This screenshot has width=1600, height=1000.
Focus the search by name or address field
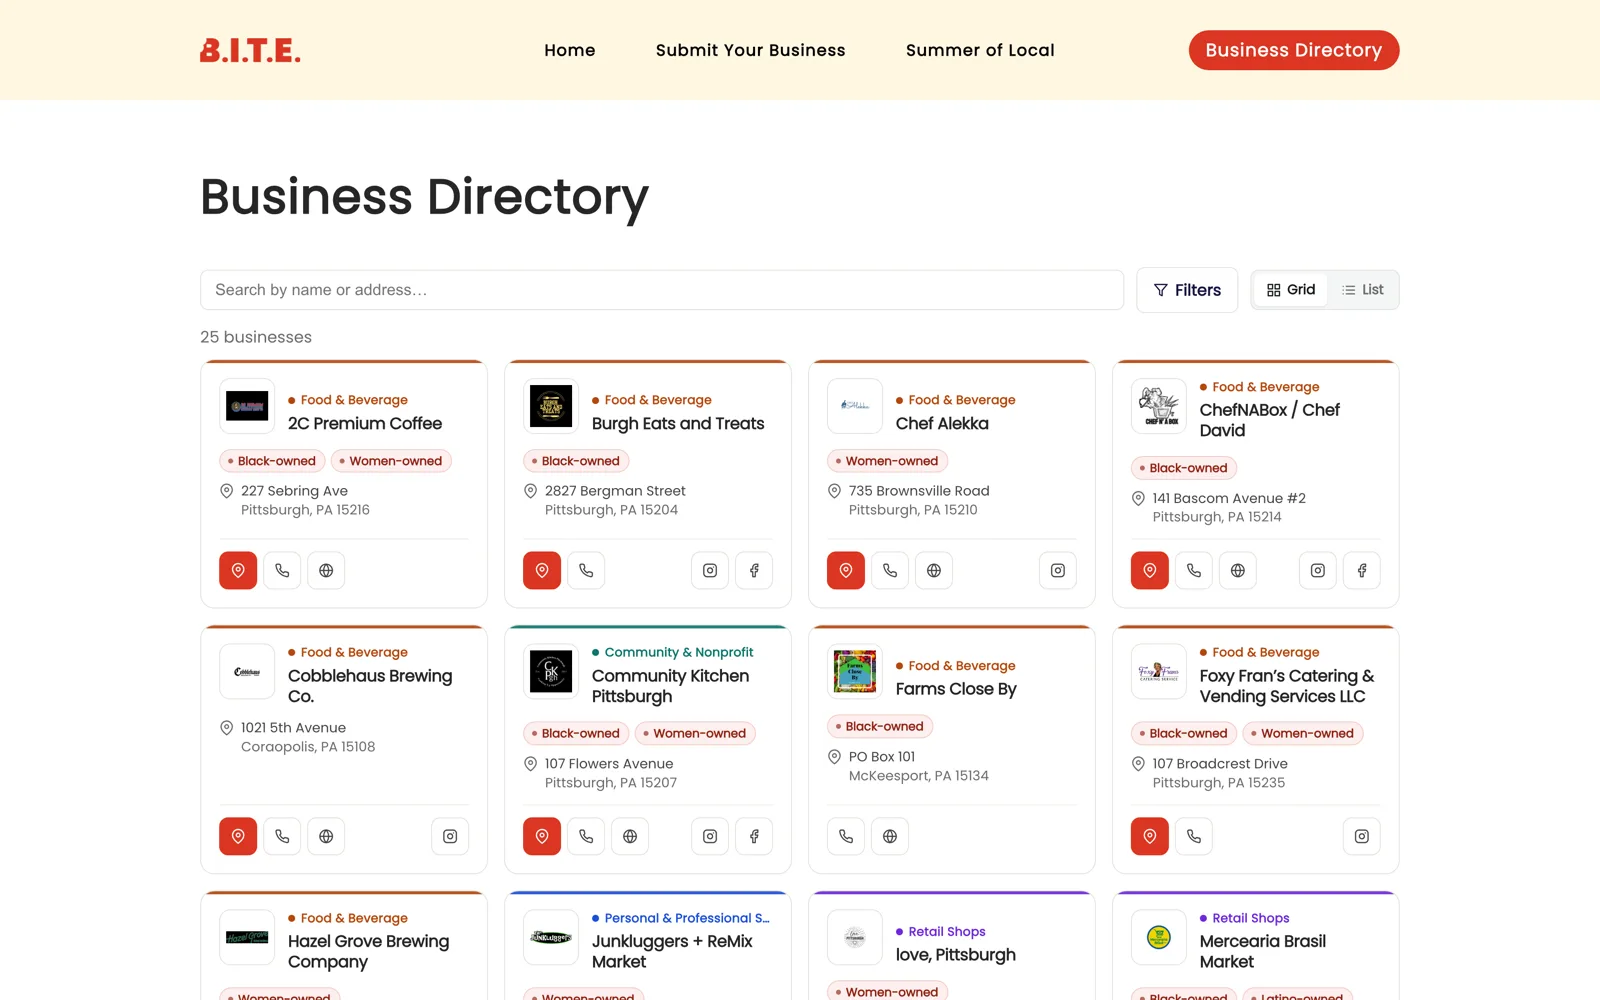click(x=662, y=290)
